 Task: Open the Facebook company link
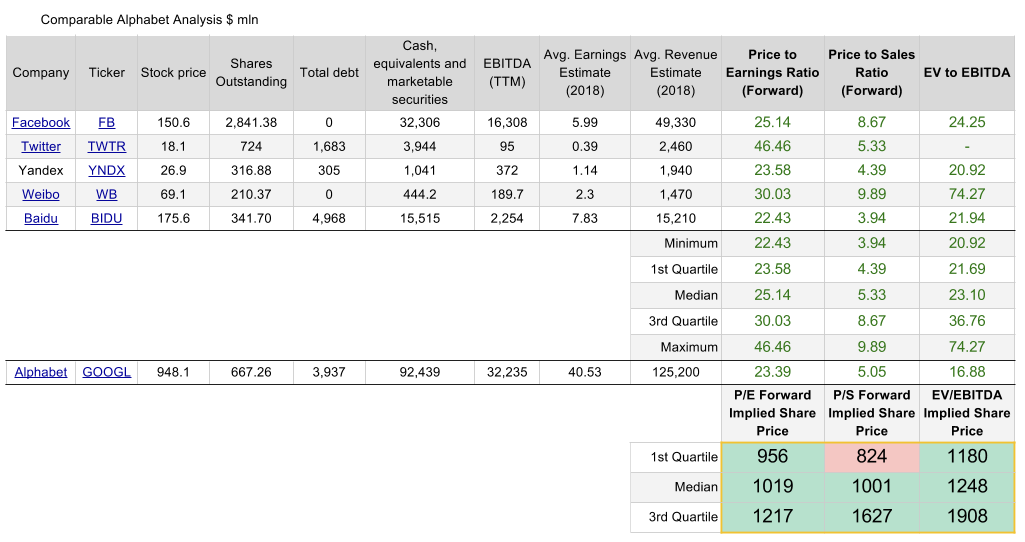(x=41, y=122)
